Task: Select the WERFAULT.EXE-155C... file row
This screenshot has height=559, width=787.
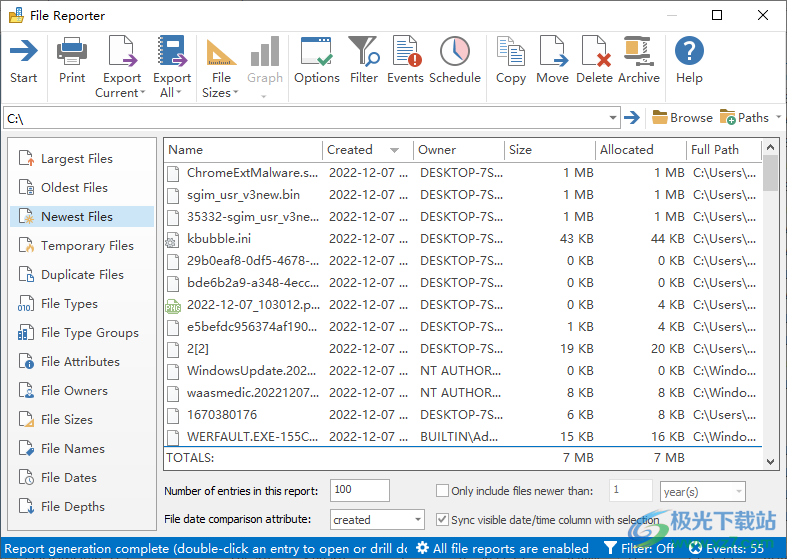Action: [463, 437]
